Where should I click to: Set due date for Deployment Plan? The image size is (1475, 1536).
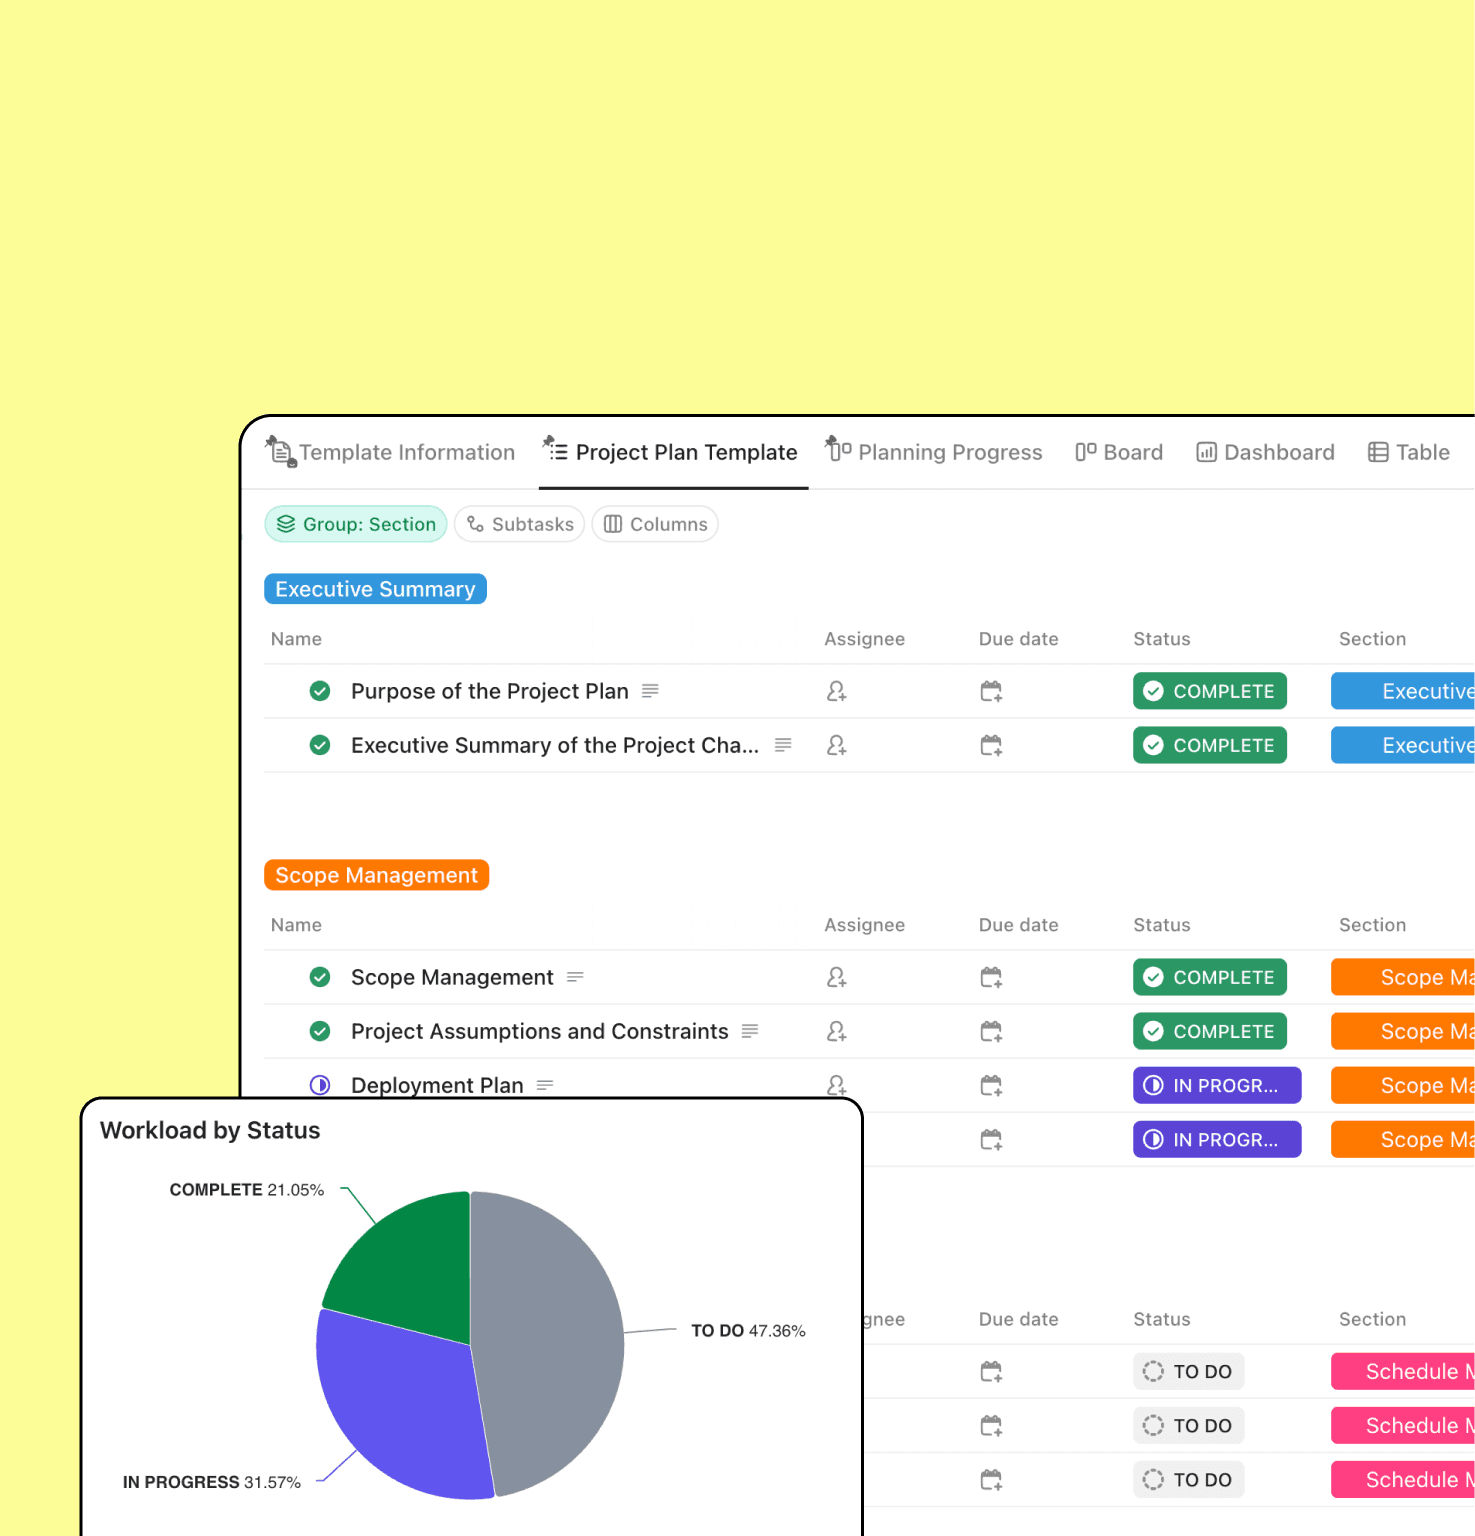coord(991,1085)
